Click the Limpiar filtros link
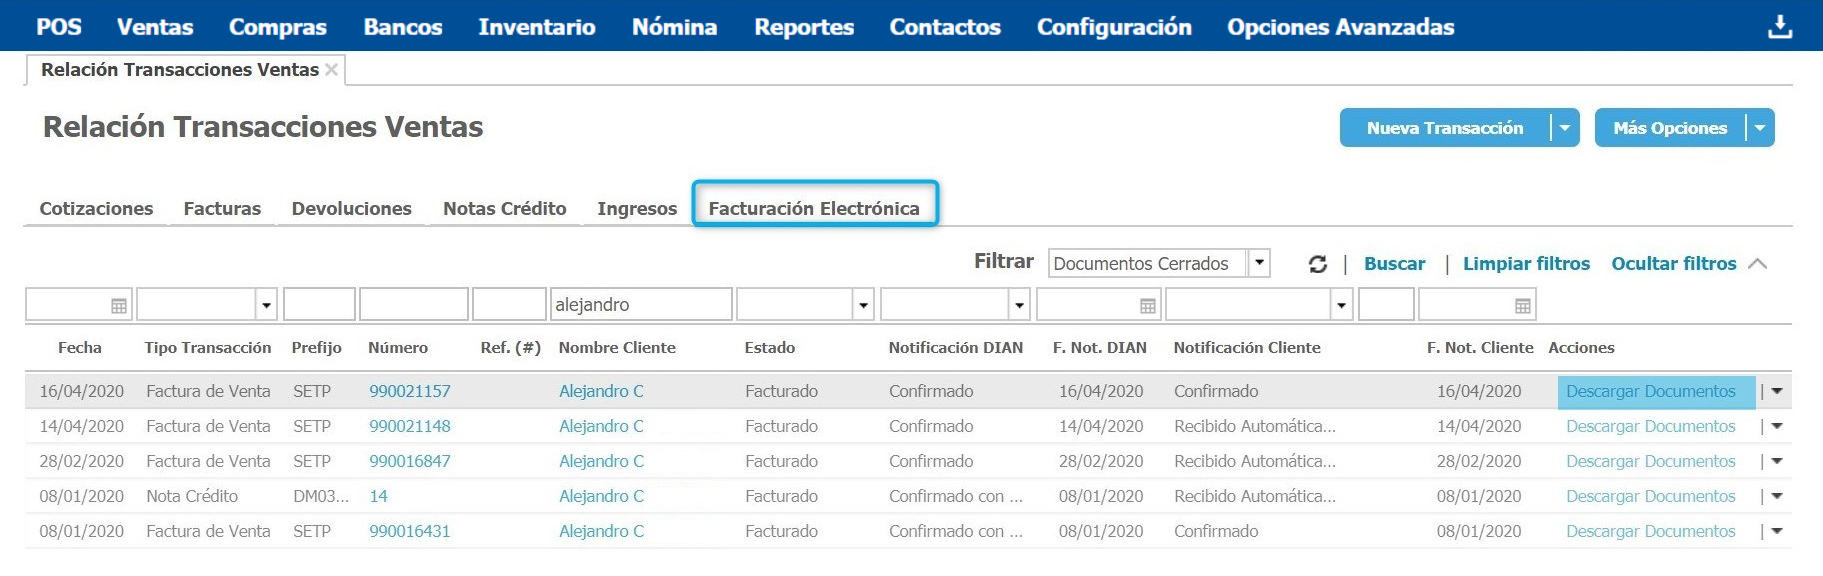The width and height of the screenshot is (1823, 576). tap(1526, 264)
